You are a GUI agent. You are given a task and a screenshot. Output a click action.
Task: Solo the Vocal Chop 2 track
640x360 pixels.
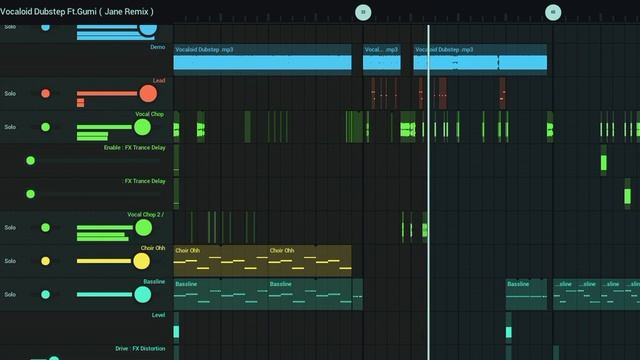pyautogui.click(x=10, y=227)
